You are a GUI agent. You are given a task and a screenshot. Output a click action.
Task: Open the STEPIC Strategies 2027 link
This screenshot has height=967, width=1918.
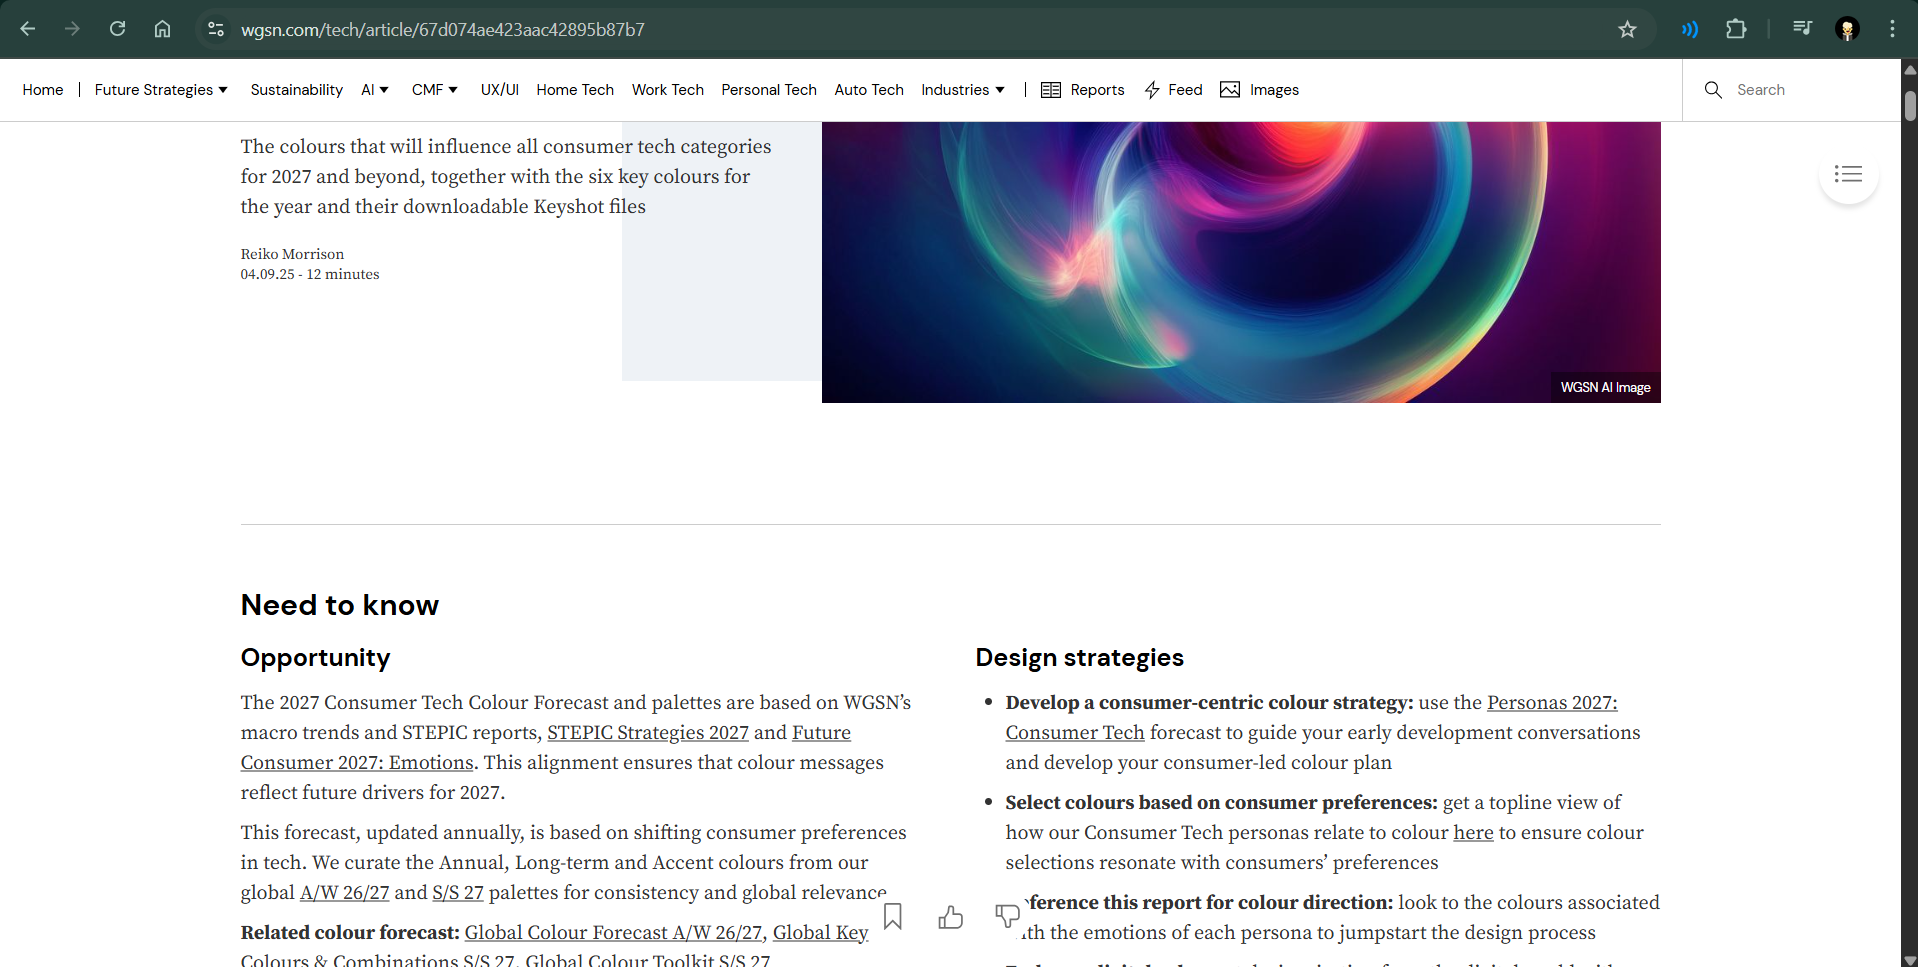click(x=647, y=733)
